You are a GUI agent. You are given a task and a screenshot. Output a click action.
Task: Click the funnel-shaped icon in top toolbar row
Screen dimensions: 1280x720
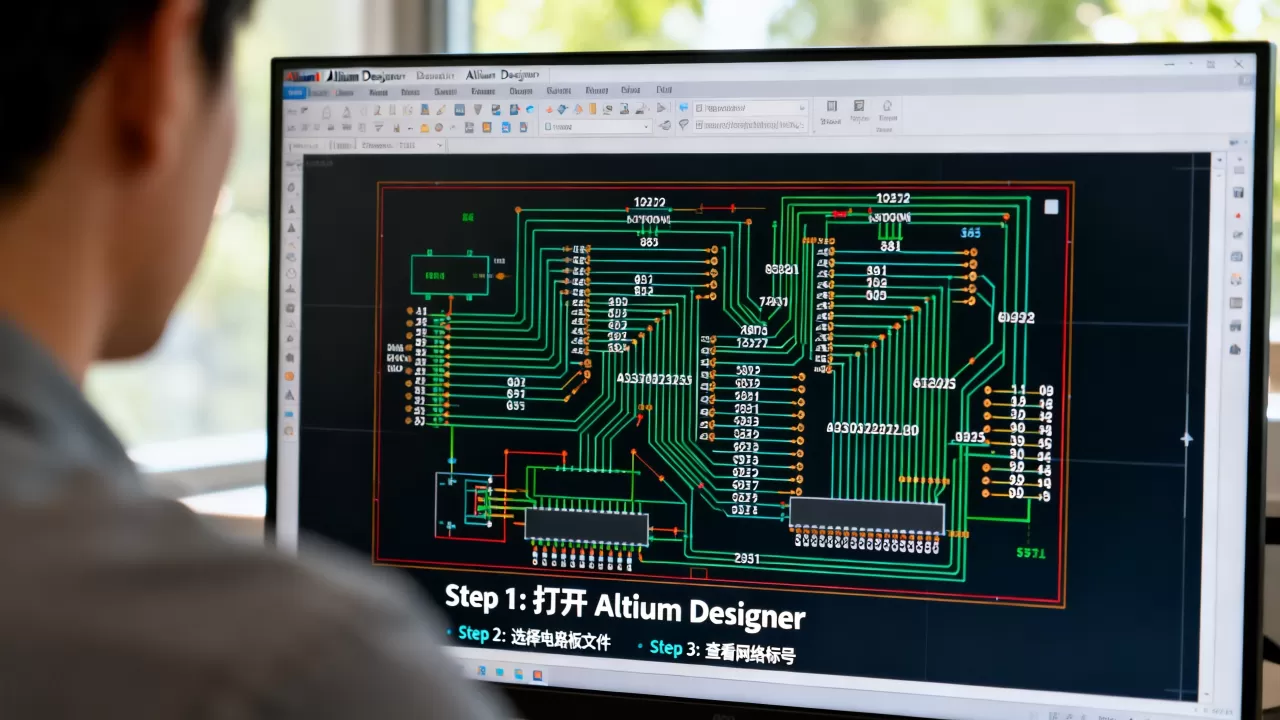point(478,109)
